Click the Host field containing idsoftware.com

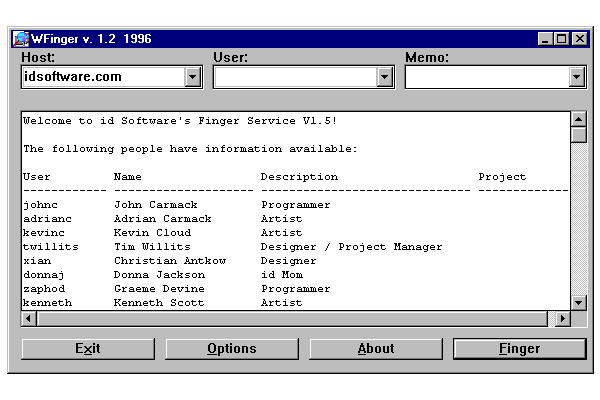point(102,77)
